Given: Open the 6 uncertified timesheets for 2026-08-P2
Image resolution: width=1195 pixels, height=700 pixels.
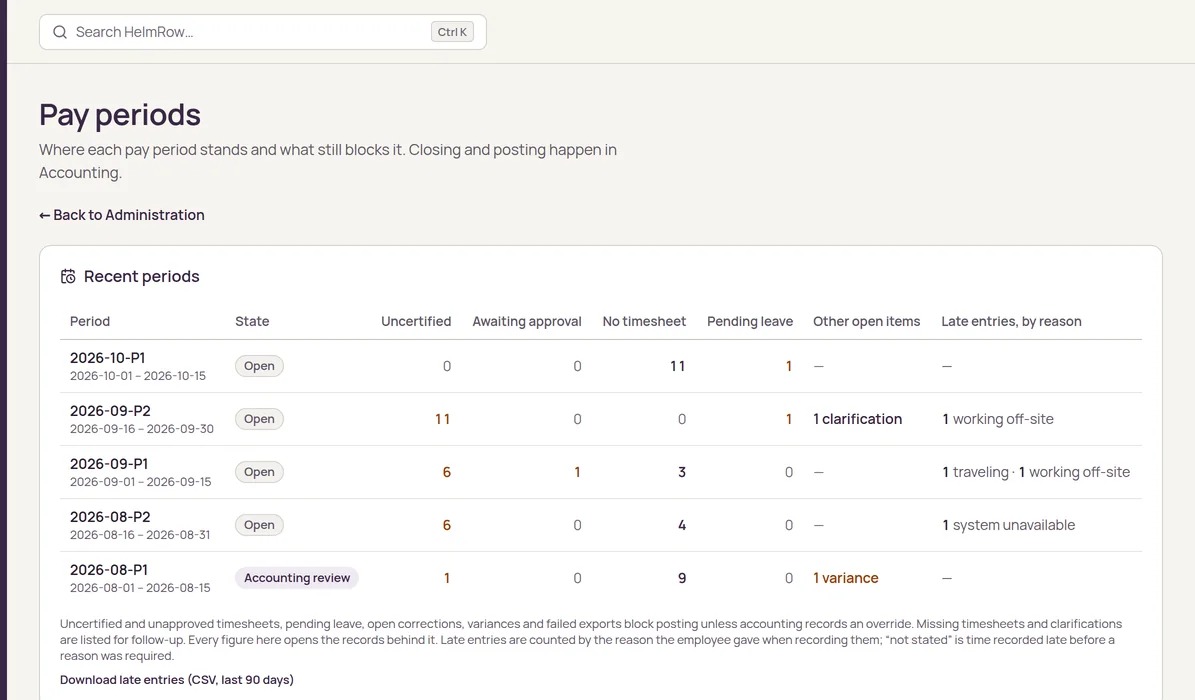Looking at the screenshot, I should coord(447,525).
